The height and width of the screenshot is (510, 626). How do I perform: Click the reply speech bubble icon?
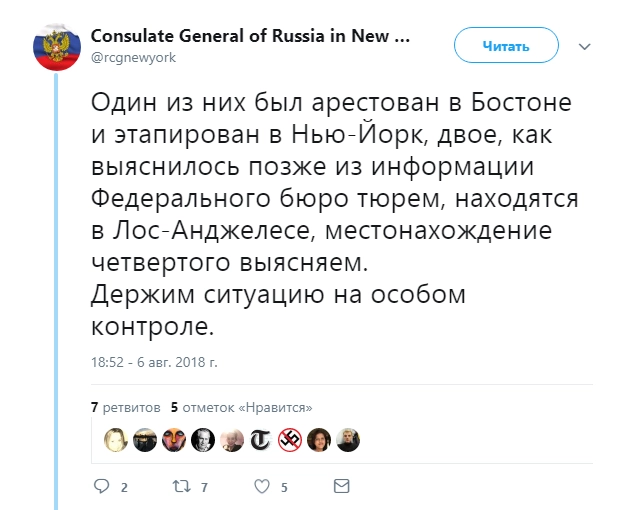[101, 487]
